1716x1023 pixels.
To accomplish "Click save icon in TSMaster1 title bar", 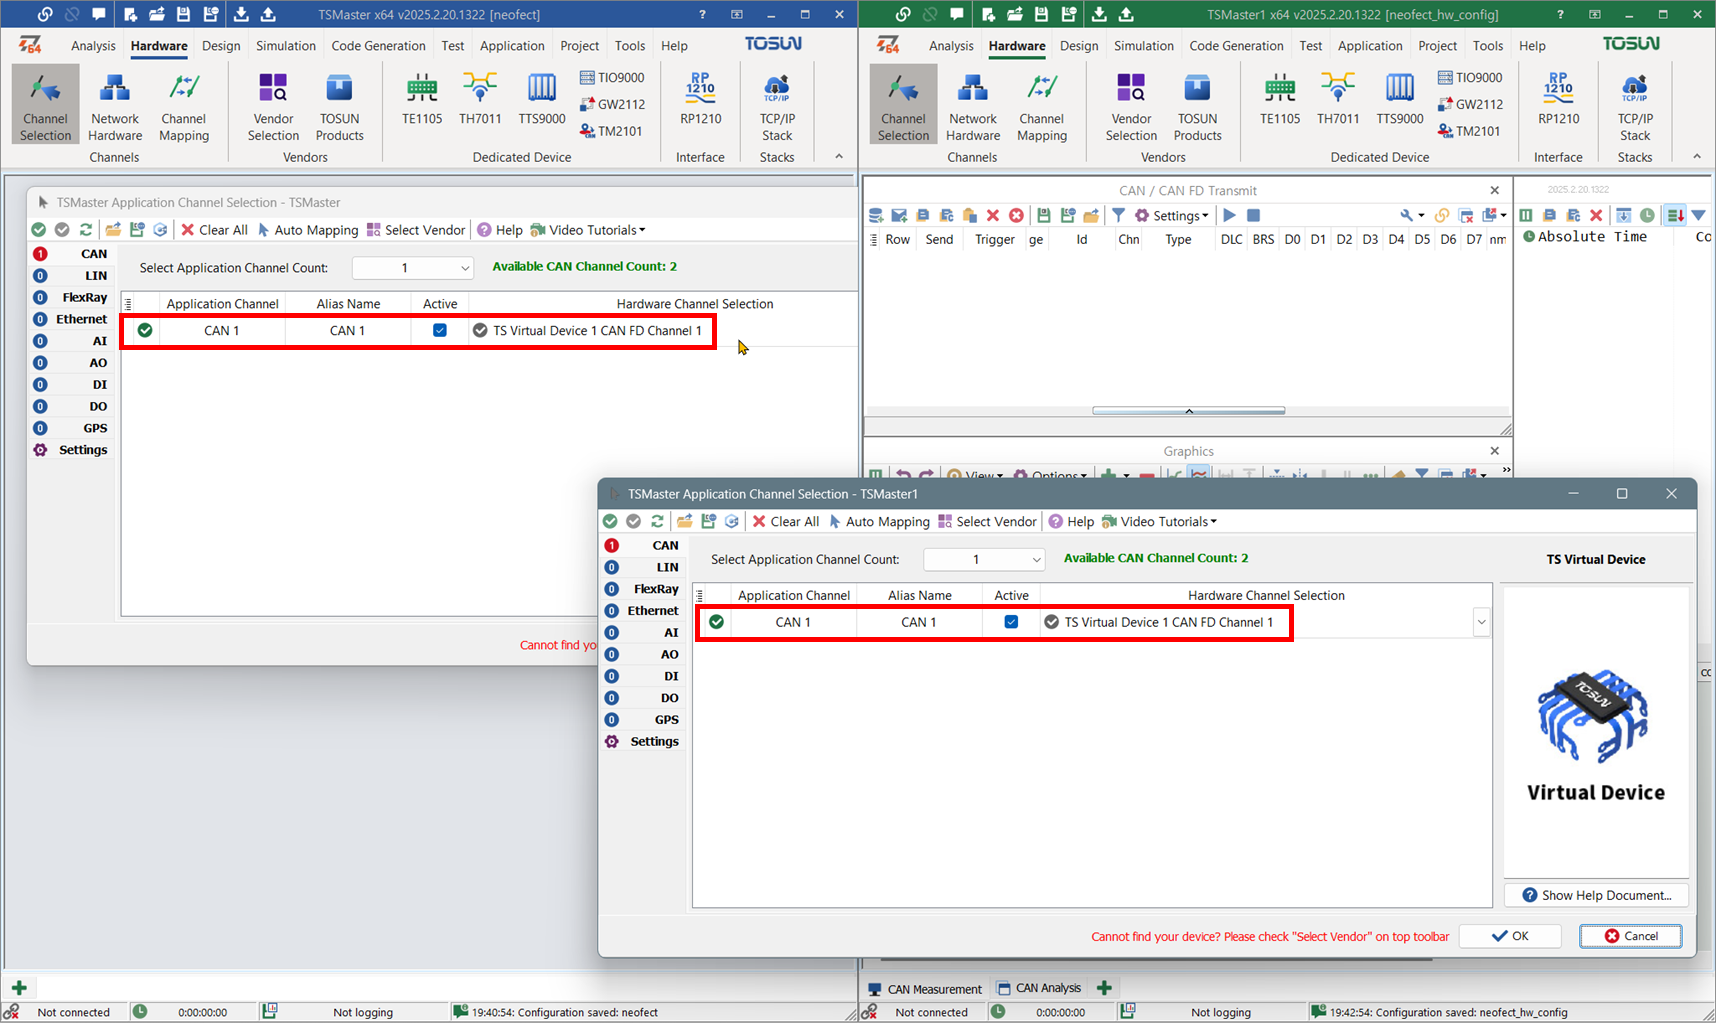I will coord(1042,14).
